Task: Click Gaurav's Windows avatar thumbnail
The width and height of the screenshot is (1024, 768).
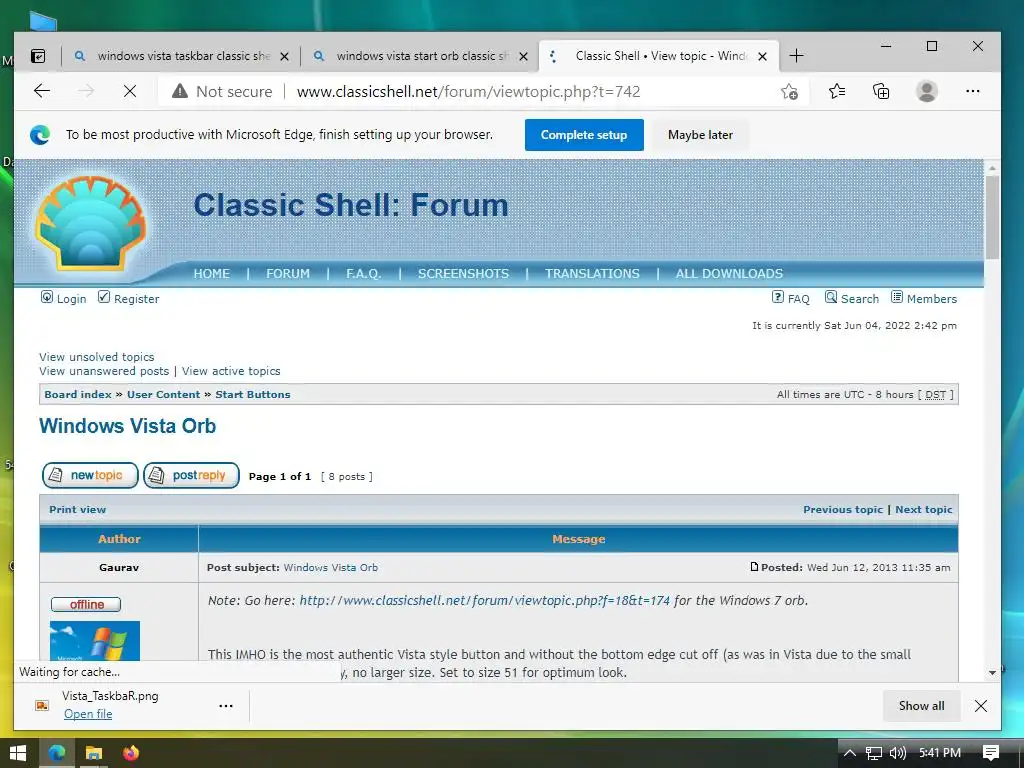Action: coord(95,641)
